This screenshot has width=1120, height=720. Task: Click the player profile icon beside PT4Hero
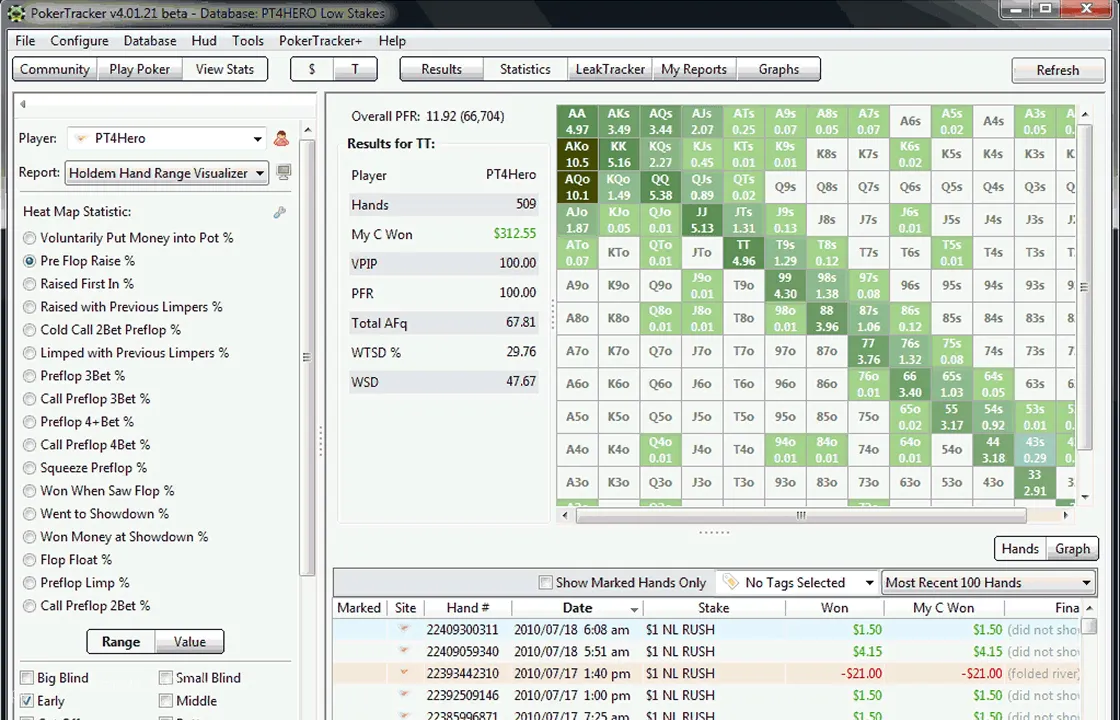coord(281,139)
